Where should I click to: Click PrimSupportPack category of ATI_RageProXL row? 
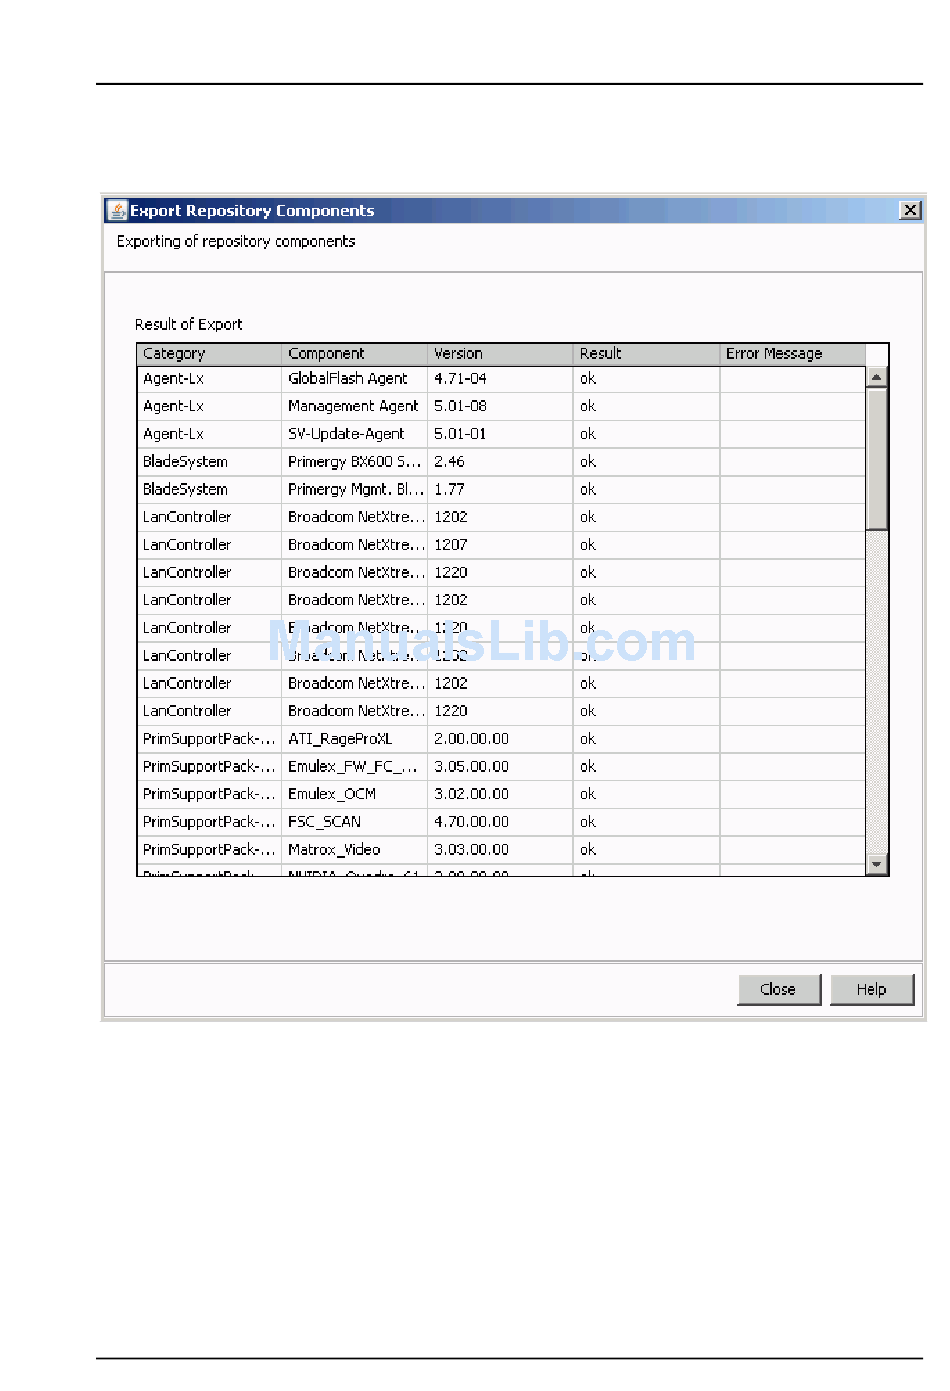[x=209, y=739]
